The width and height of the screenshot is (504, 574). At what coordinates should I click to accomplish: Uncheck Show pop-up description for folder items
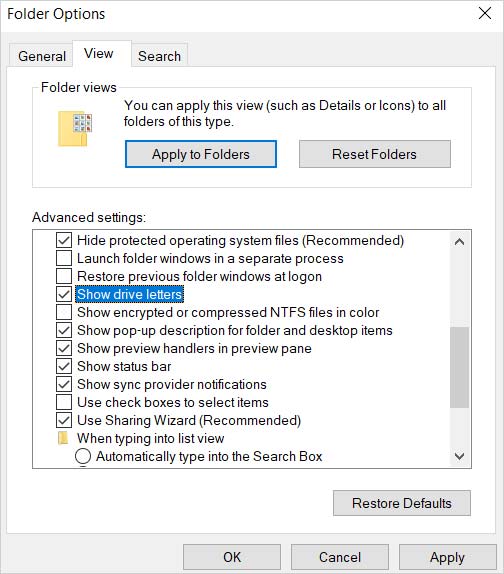pyautogui.click(x=64, y=330)
